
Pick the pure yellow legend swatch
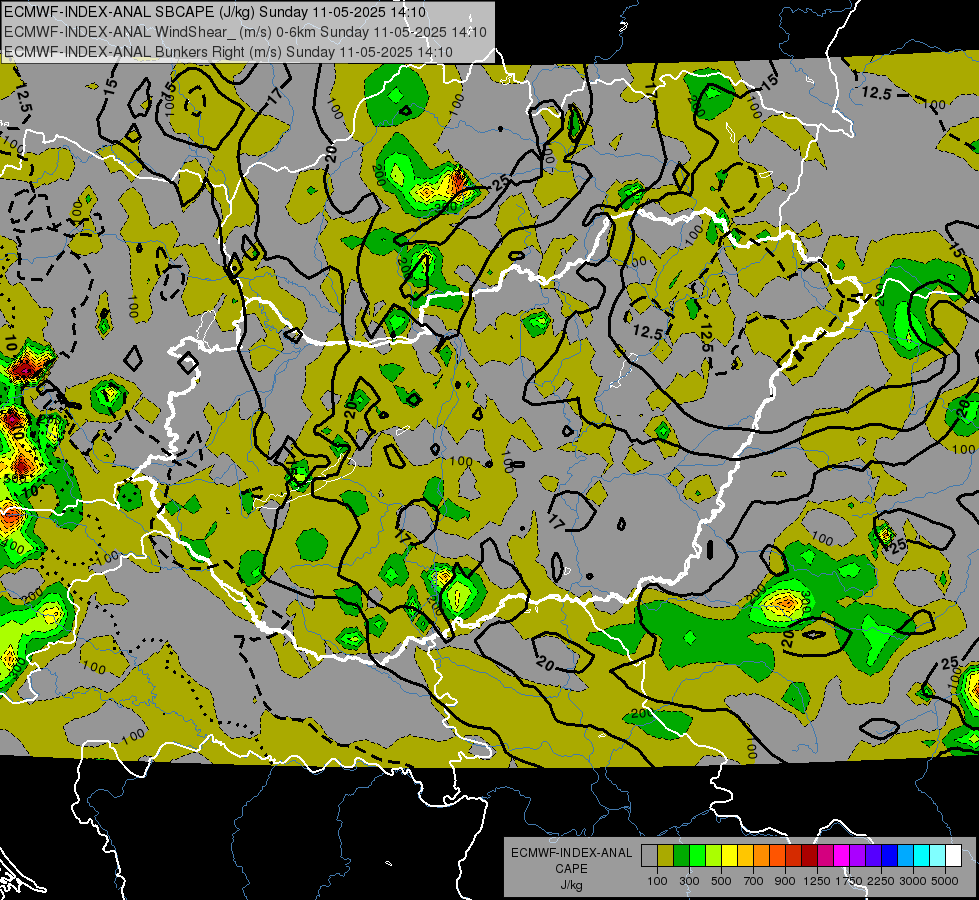click(x=729, y=856)
